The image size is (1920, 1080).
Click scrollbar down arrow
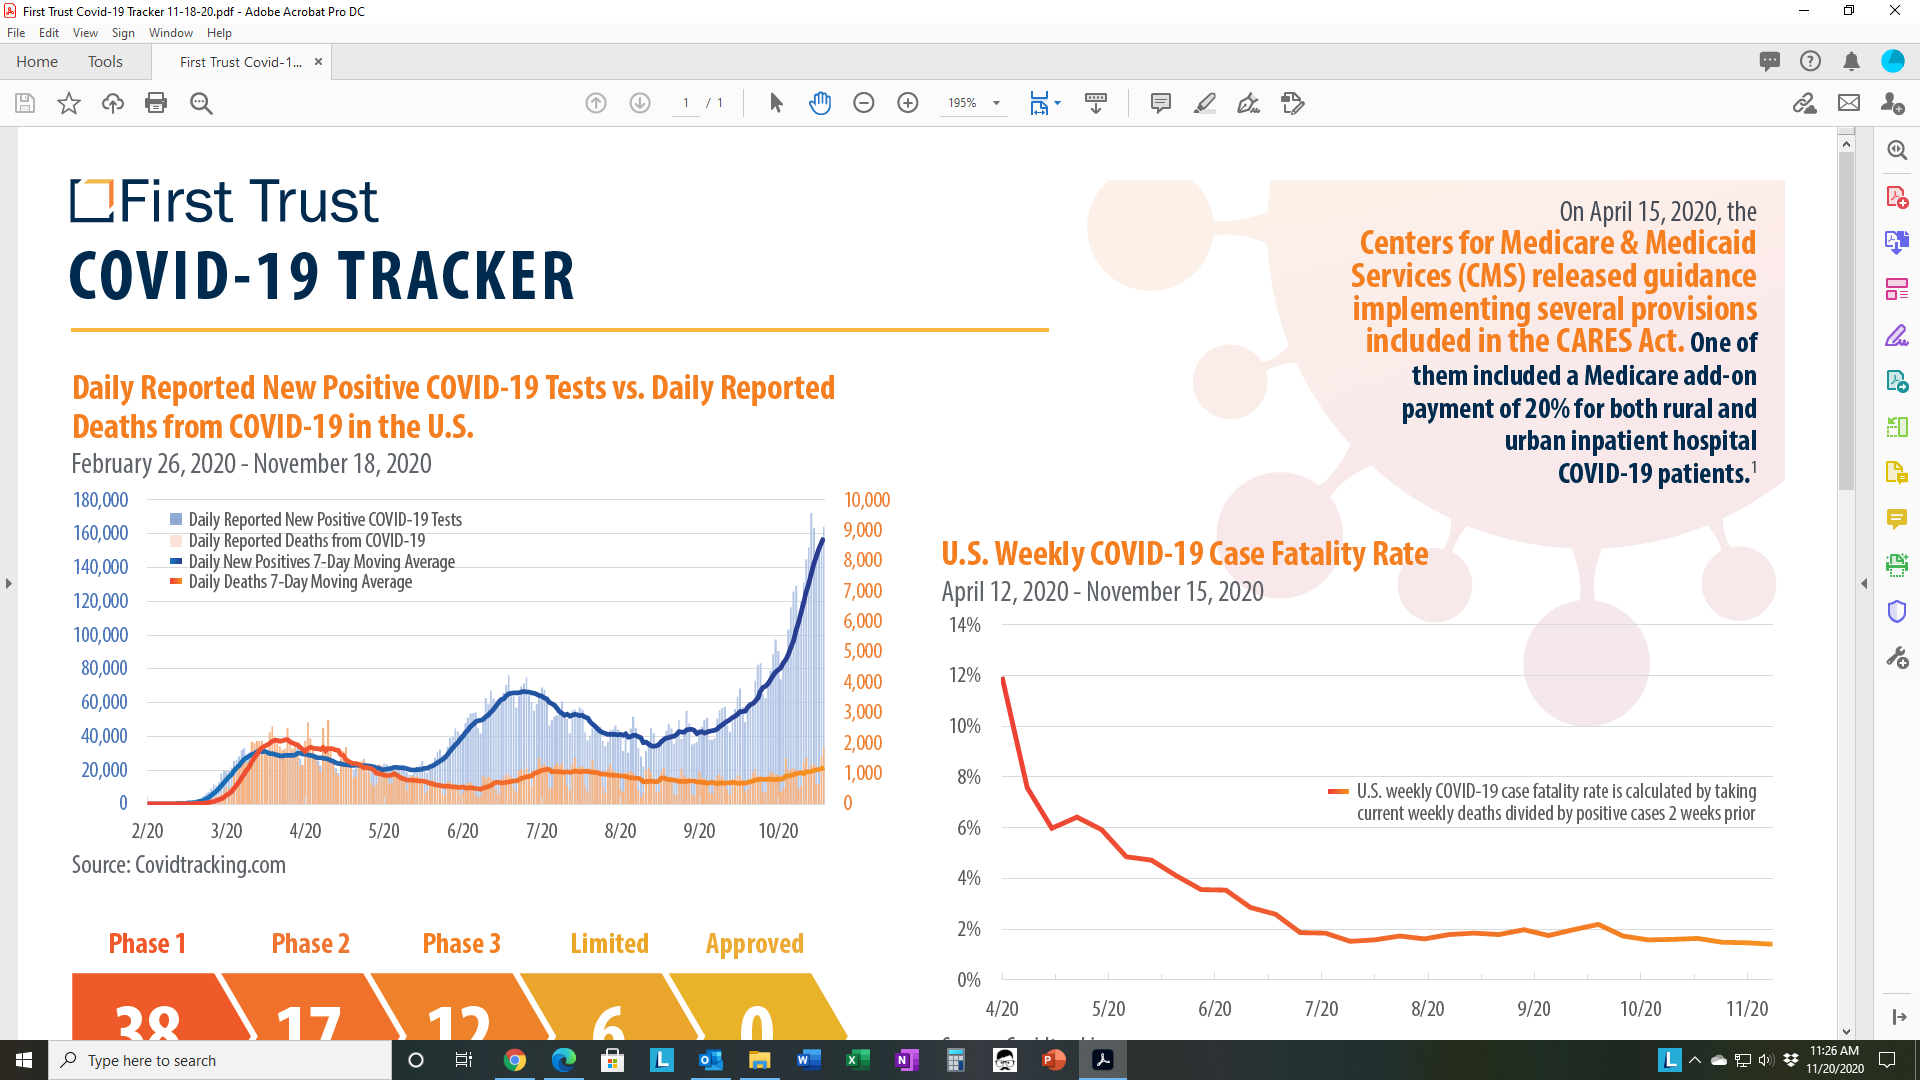(x=1847, y=1031)
